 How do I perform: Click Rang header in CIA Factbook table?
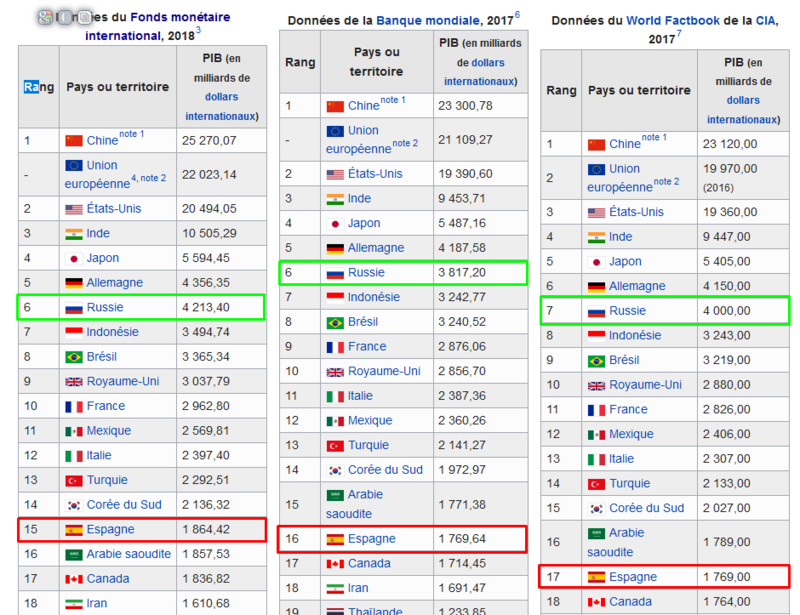pyautogui.click(x=561, y=90)
